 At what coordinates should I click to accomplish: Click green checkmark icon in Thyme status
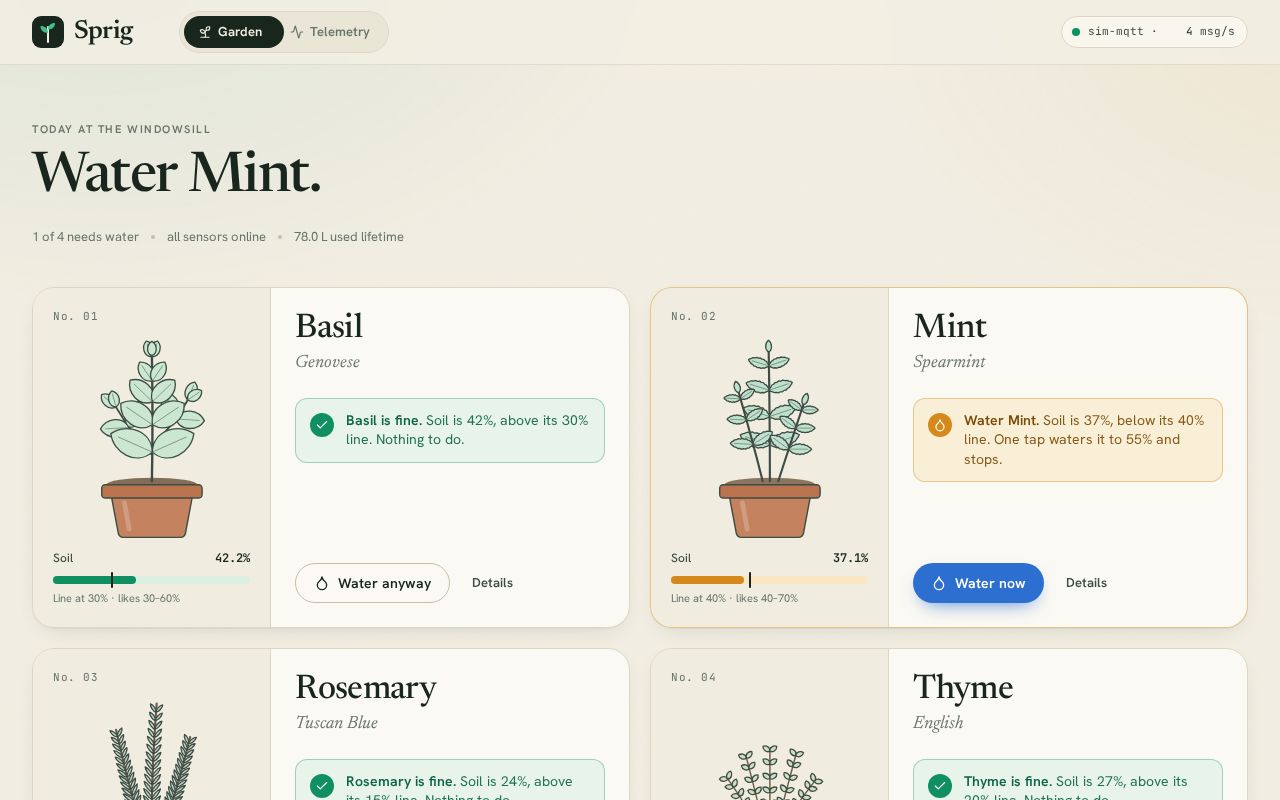[x=940, y=786]
